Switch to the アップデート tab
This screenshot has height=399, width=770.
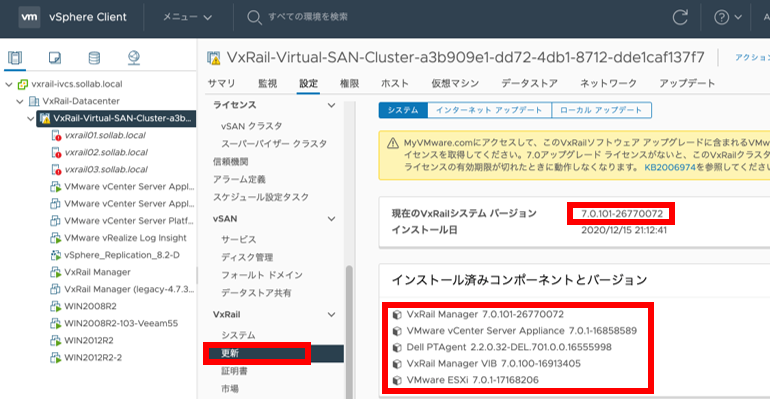[687, 83]
